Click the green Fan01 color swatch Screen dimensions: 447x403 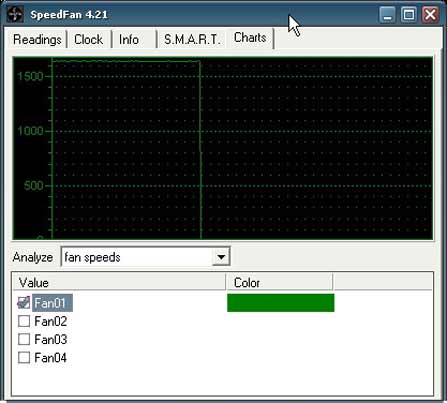281,303
